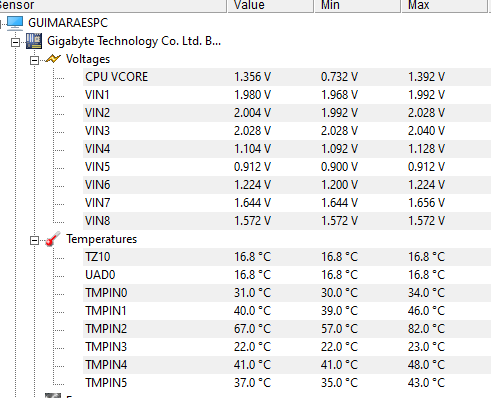Image resolution: width=491 pixels, height=398 pixels.
Task: Collapse the Gigabyte Technology node
Action: point(15,42)
